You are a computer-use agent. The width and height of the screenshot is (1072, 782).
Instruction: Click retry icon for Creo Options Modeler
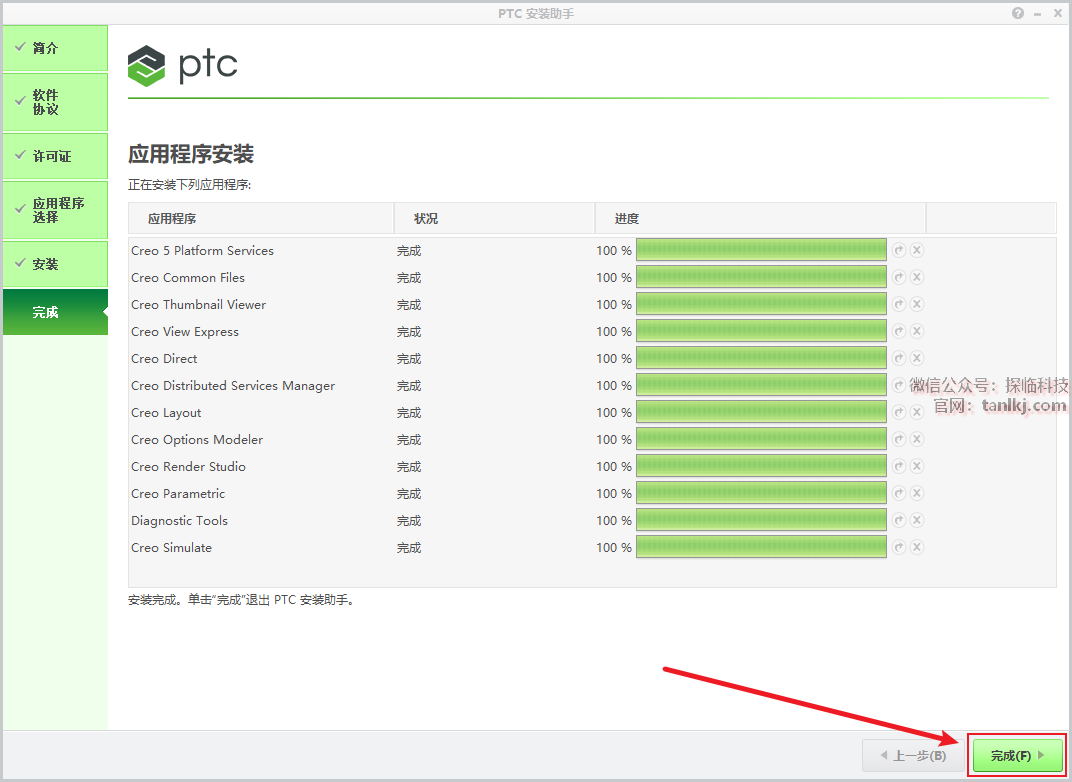point(899,439)
